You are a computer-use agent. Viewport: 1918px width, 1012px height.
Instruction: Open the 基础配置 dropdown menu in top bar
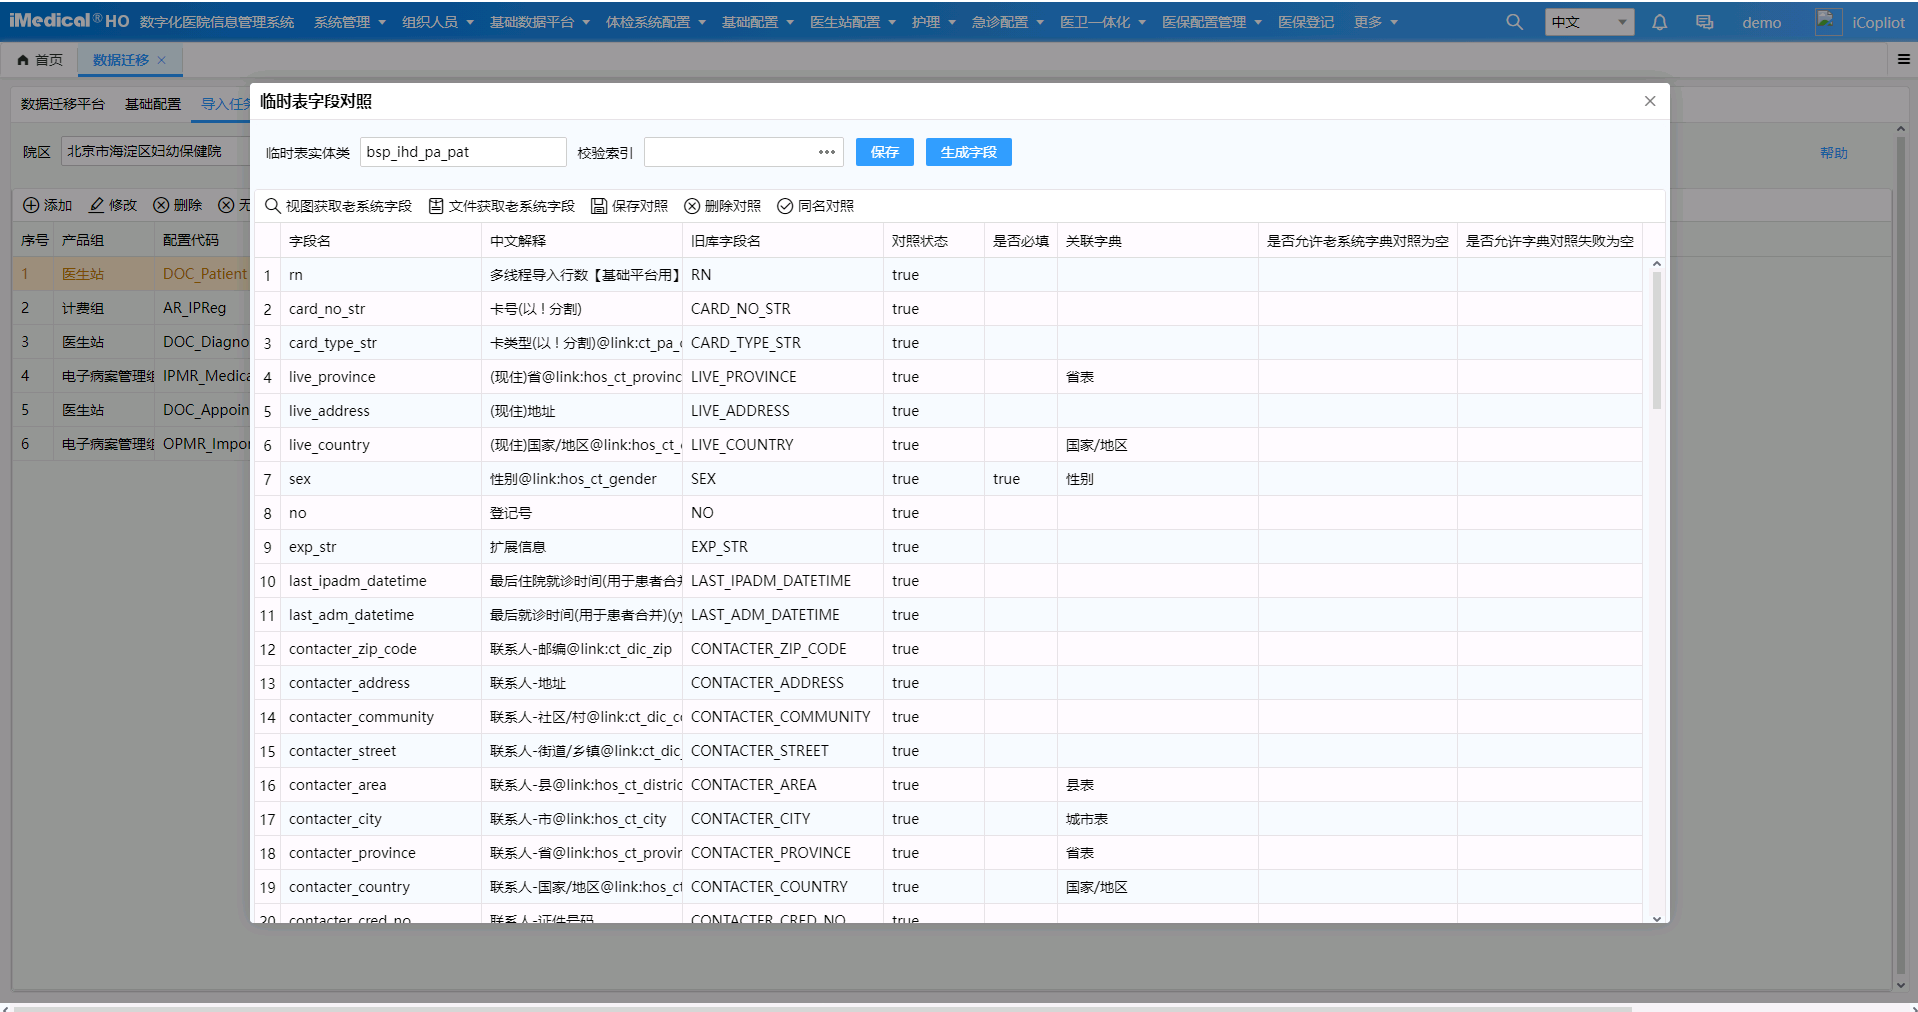[x=757, y=22]
